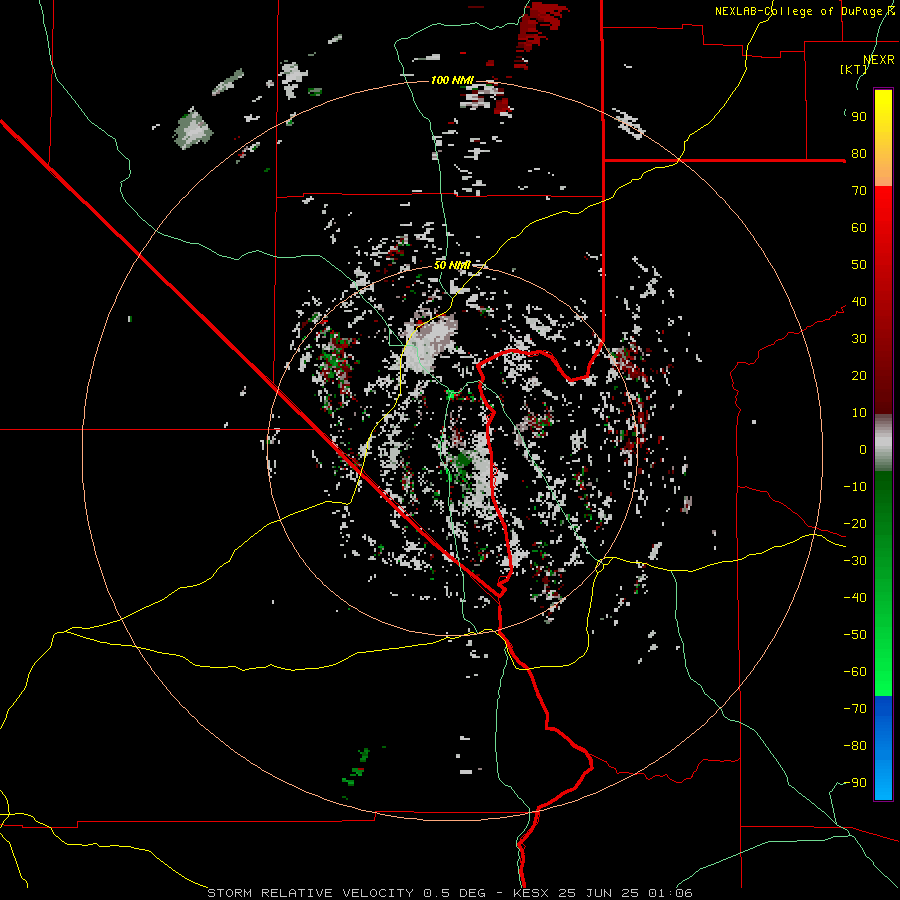Click the blue bottom segment of color bar
The width and height of the screenshot is (900, 900).
coord(883,748)
